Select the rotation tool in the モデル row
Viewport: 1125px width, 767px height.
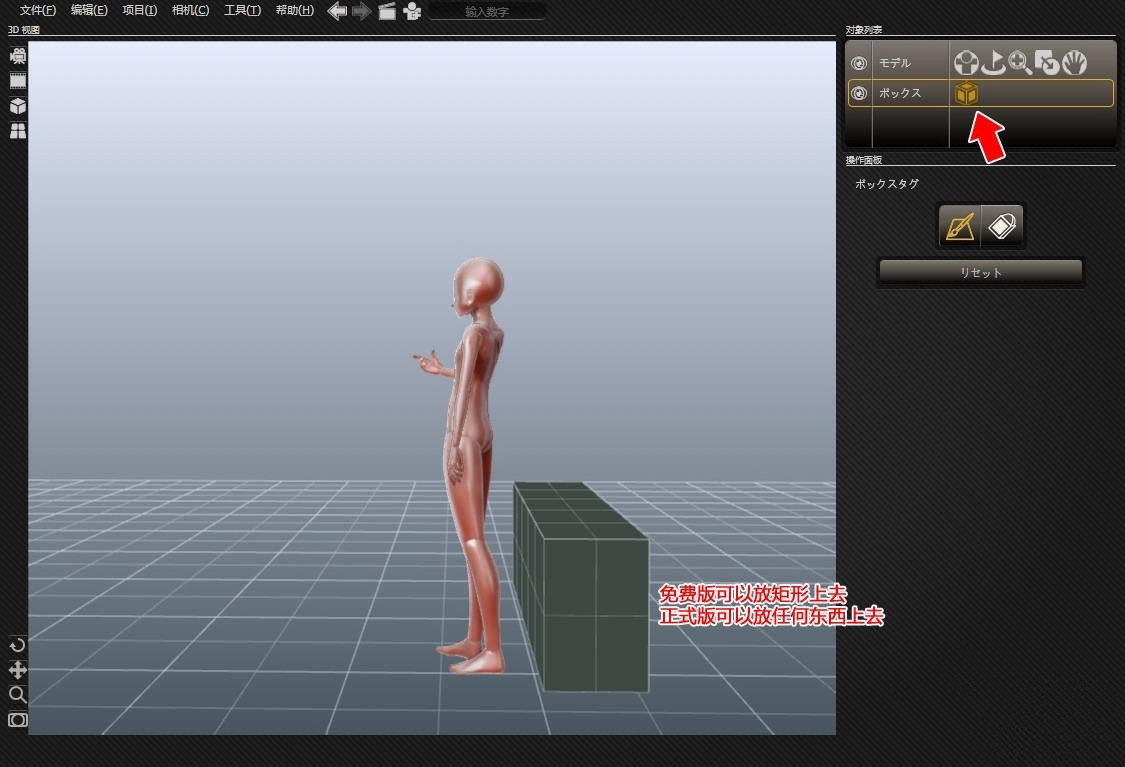[x=993, y=63]
